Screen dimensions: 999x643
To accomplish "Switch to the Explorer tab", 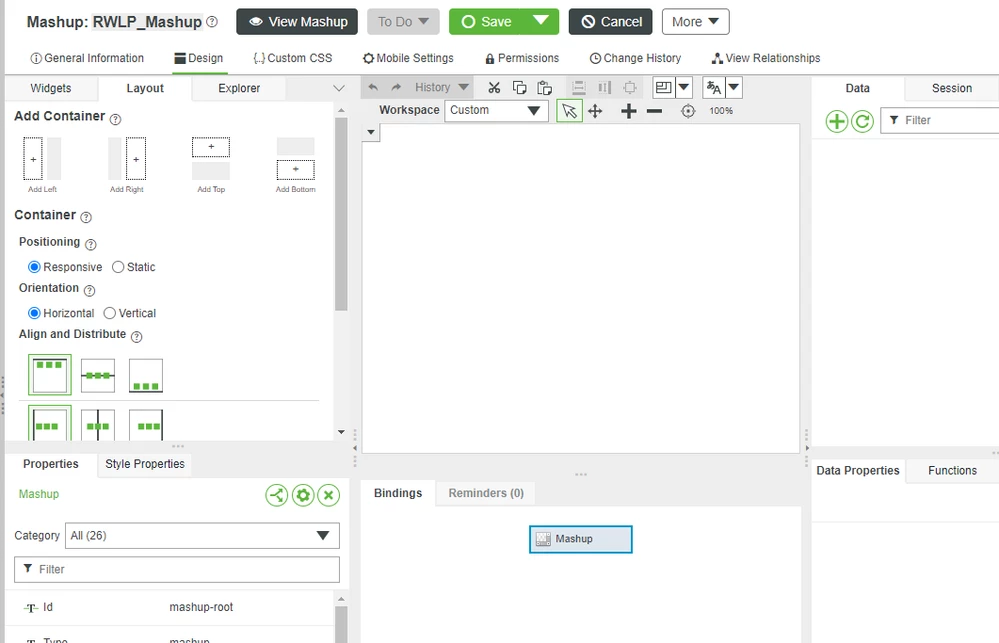I will point(239,88).
